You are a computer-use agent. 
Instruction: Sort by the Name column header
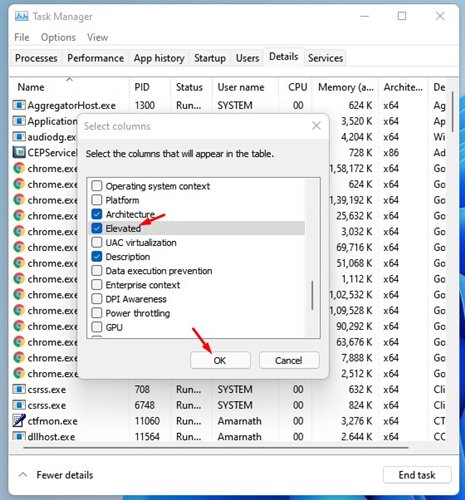(70, 87)
